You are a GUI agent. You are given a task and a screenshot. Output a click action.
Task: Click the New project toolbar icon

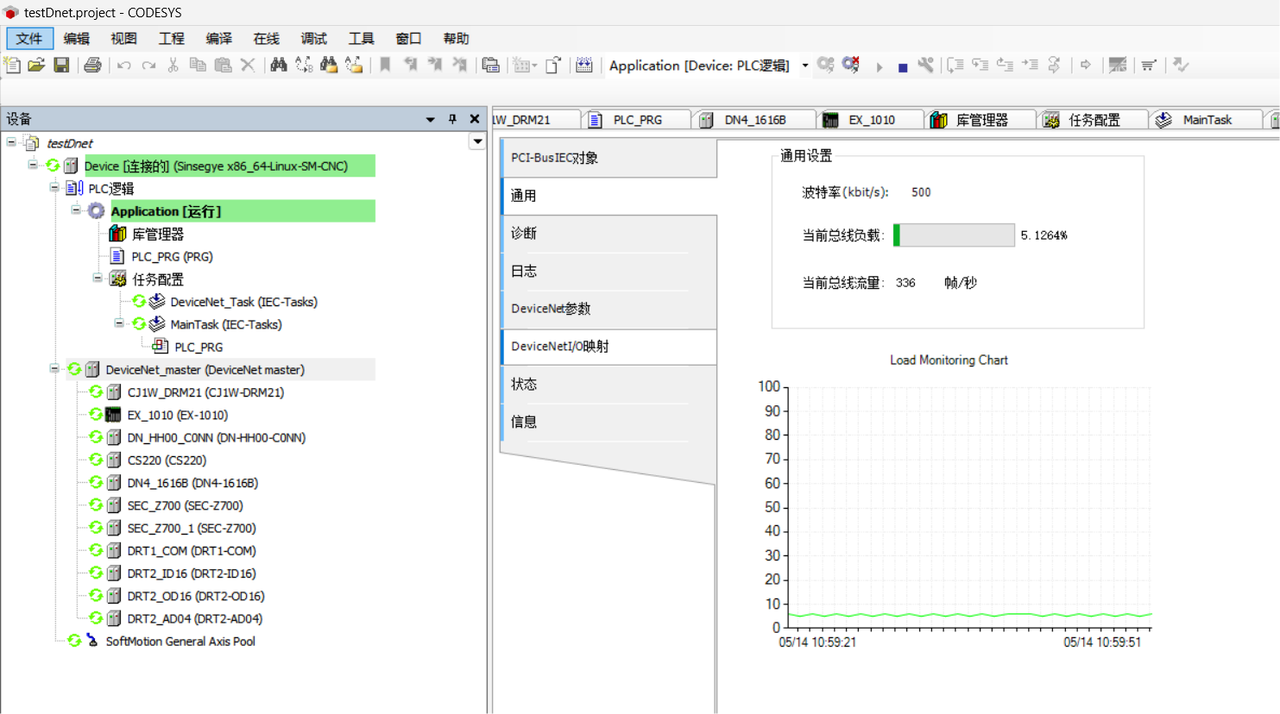click(12, 65)
